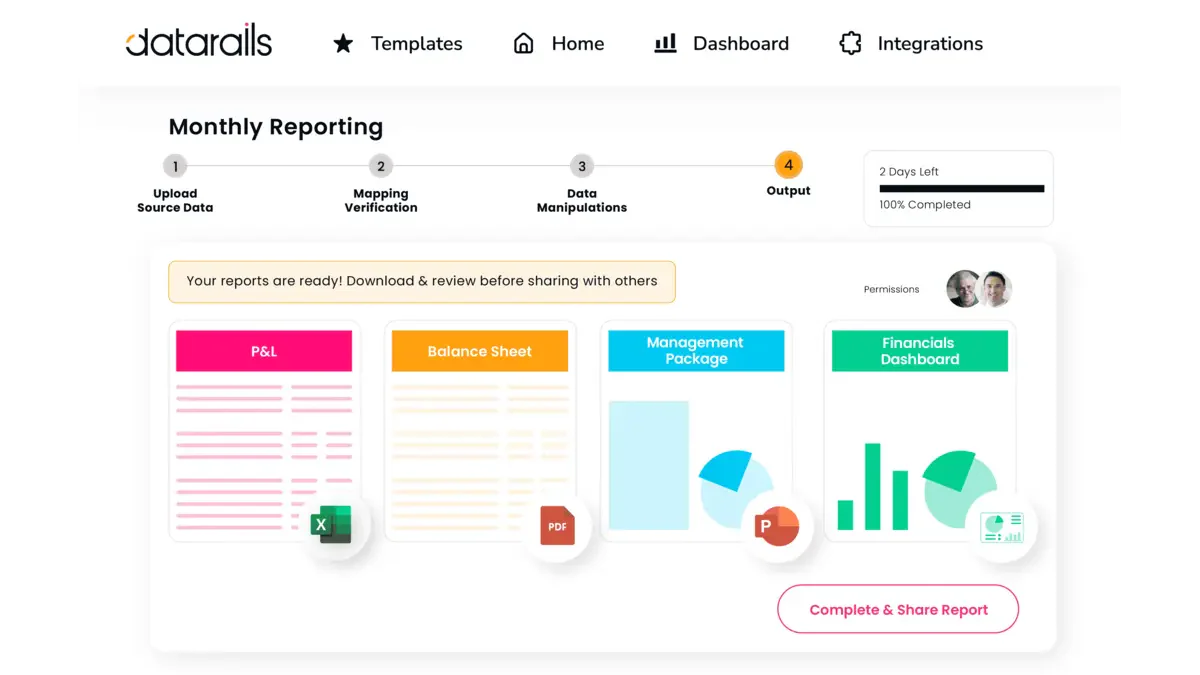Click Complete & Share Report button
Viewport: 1200px width, 675px height.
pyautogui.click(x=898, y=609)
